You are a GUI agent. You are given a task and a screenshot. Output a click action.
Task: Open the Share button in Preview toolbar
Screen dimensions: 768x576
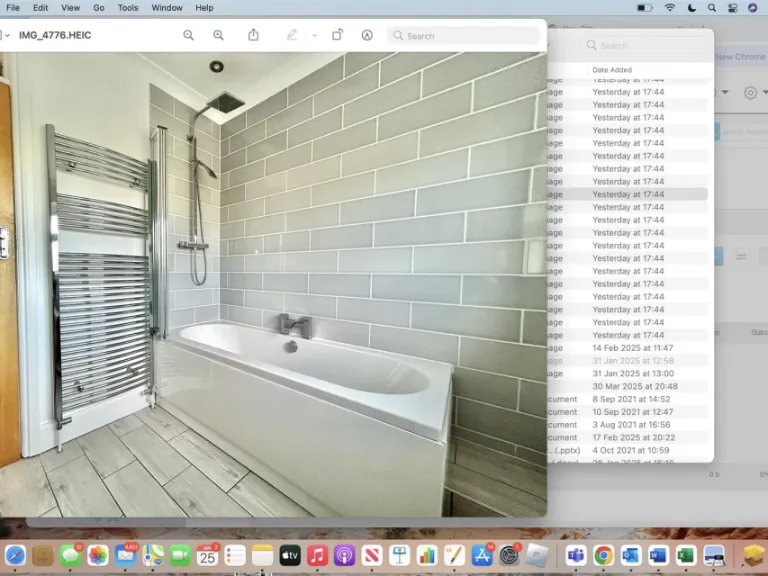(253, 35)
